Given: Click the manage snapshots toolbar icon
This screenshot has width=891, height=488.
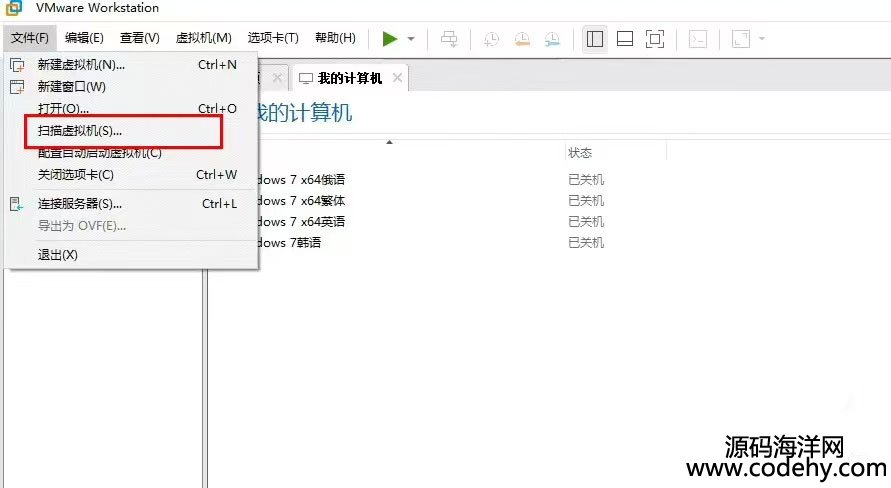Looking at the screenshot, I should (552, 39).
